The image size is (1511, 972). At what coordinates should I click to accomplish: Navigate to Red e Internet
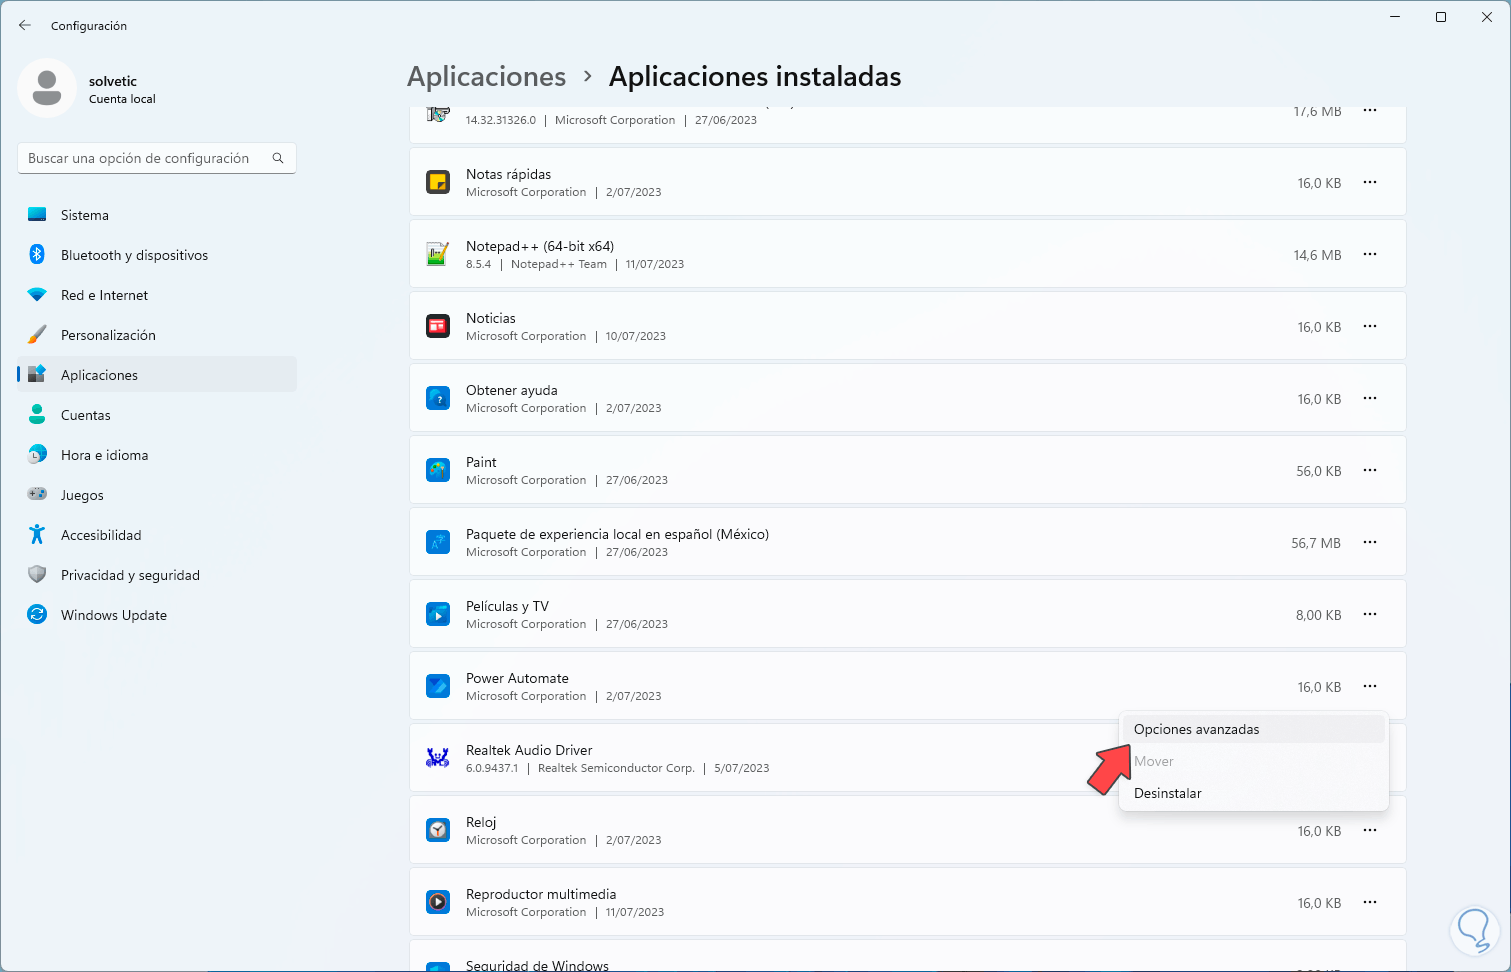pyautogui.click(x=157, y=295)
